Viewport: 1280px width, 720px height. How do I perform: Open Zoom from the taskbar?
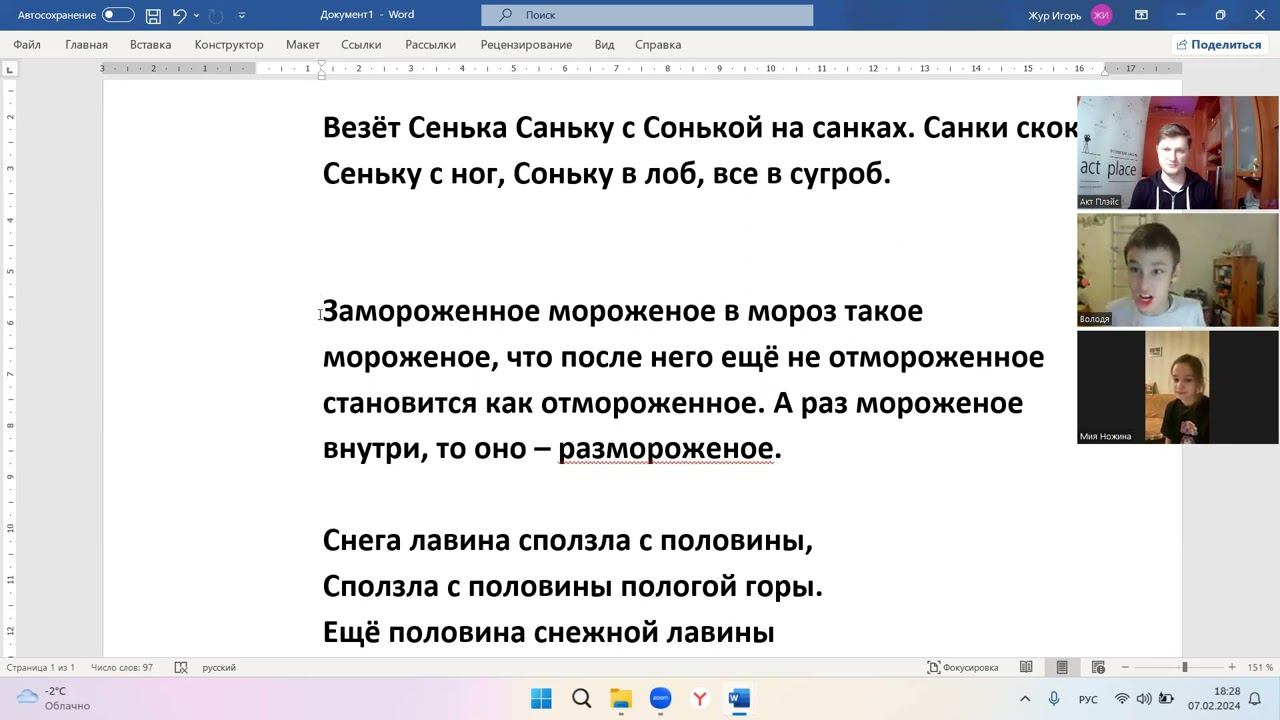pyautogui.click(x=660, y=698)
